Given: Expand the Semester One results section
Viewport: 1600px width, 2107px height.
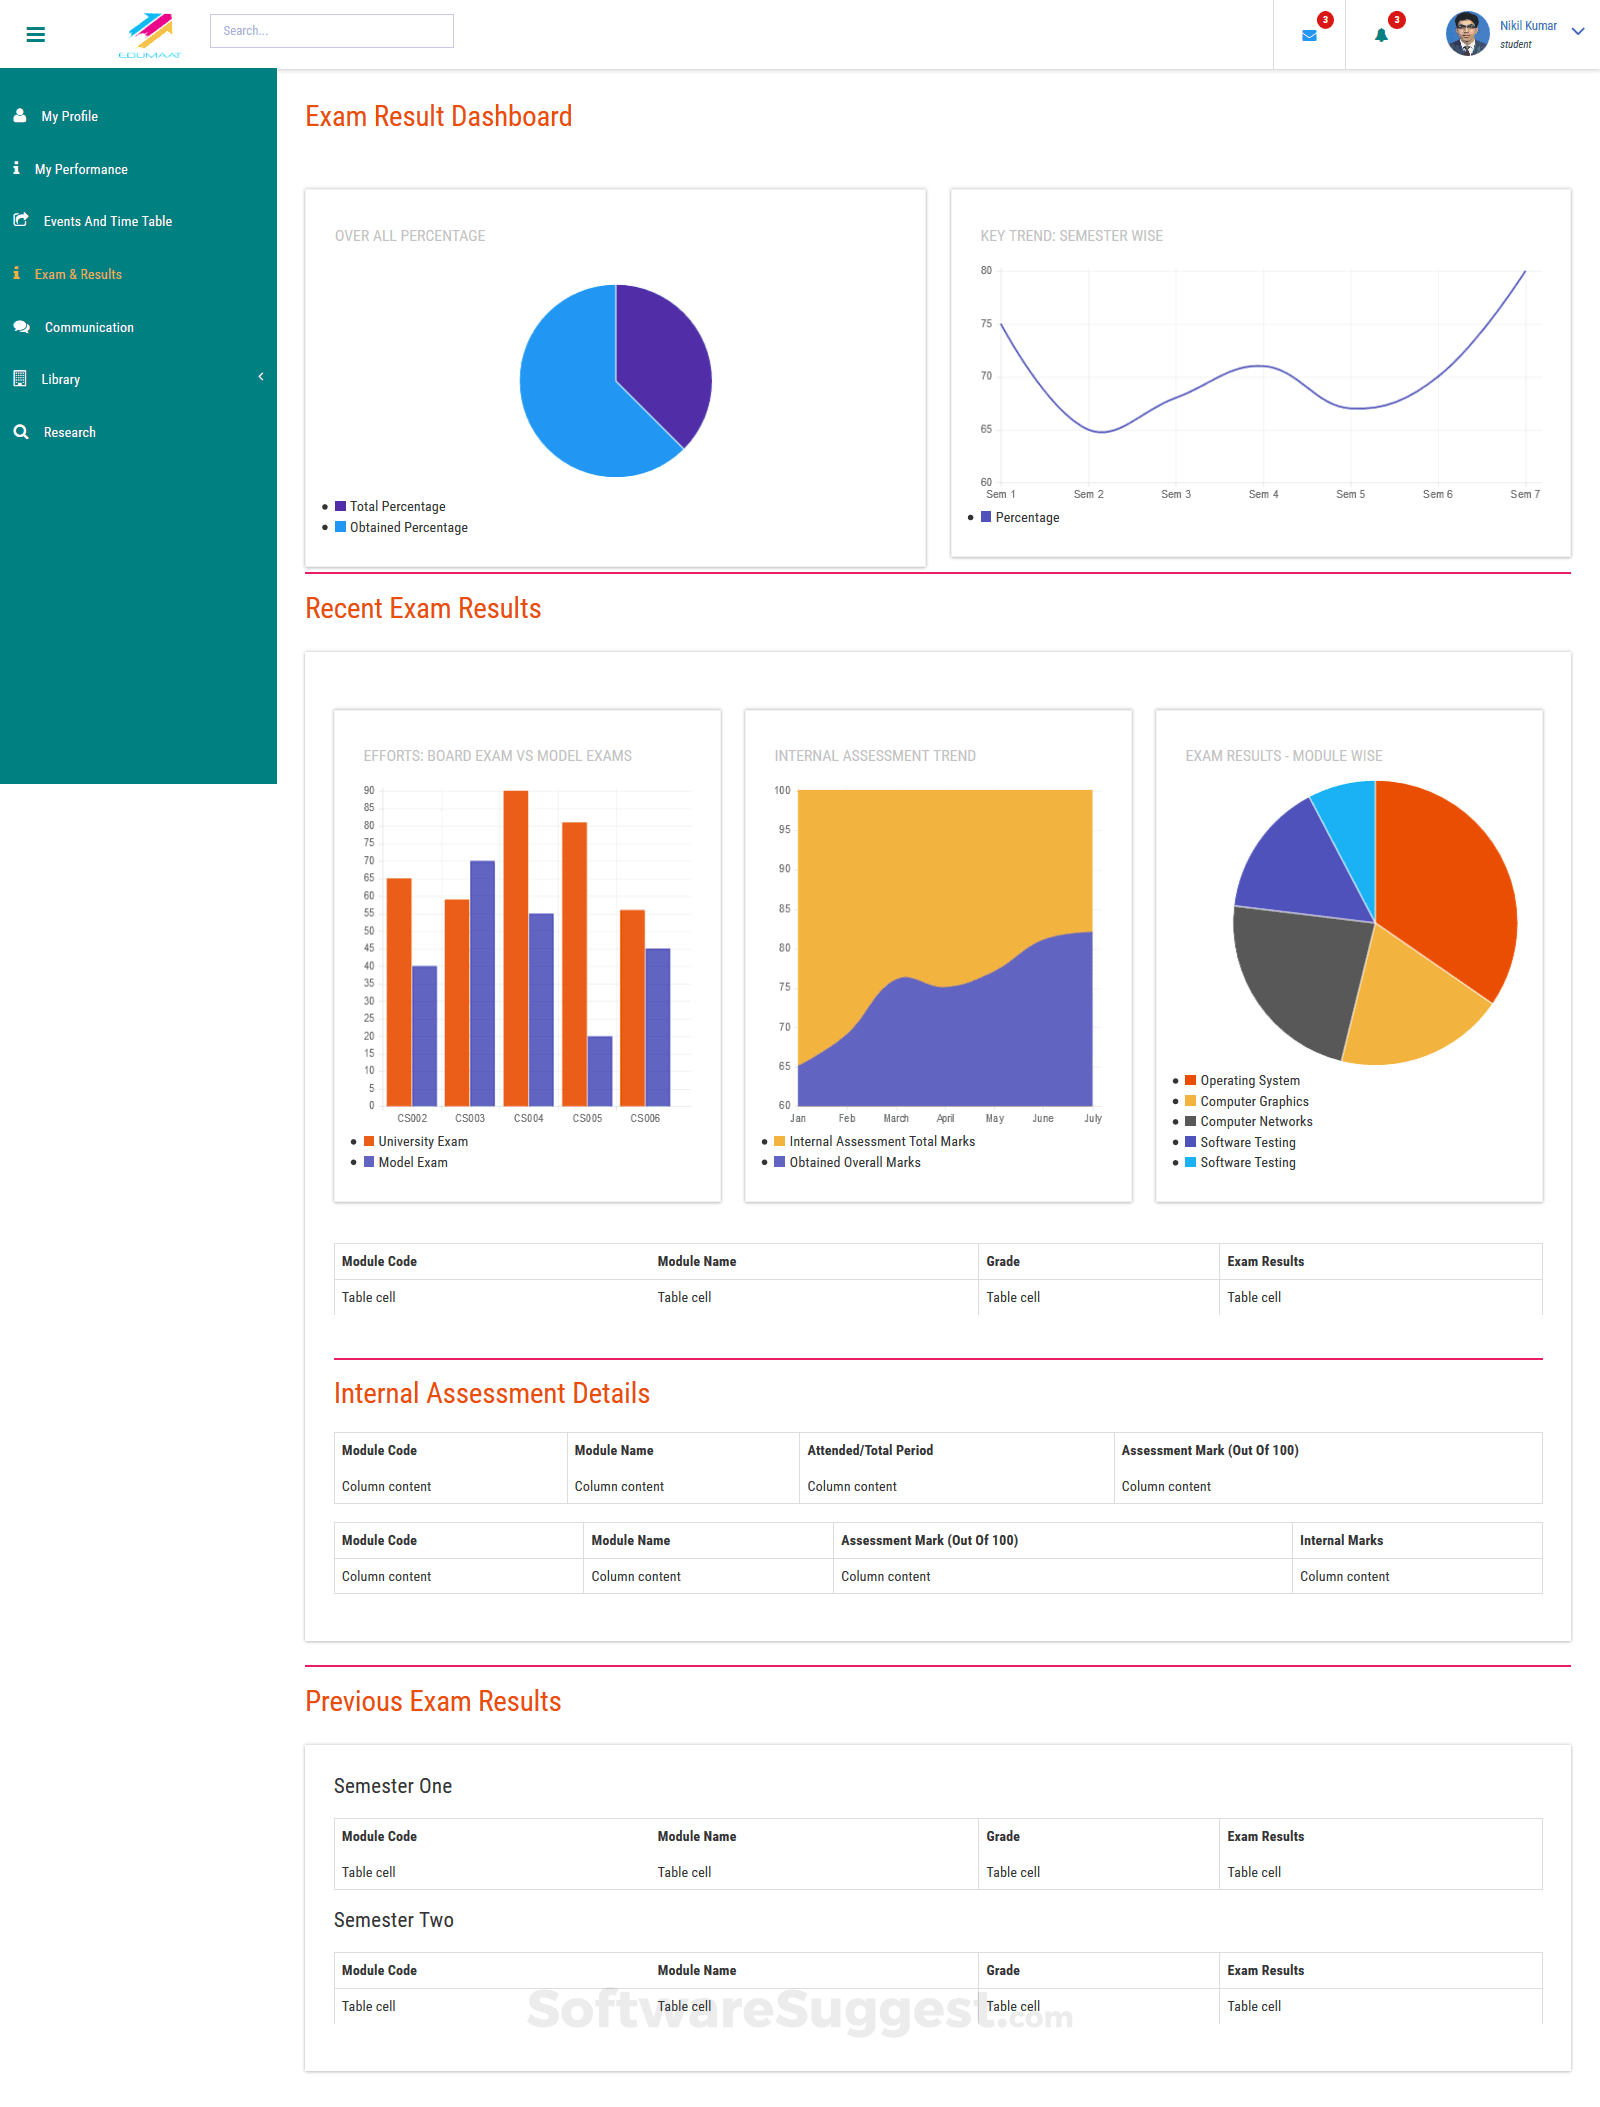Looking at the screenshot, I should 393,1786.
